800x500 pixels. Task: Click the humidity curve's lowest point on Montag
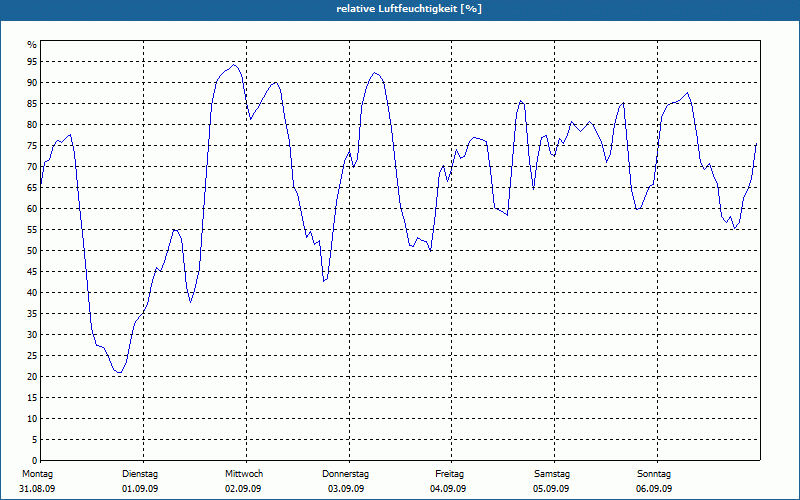tap(119, 372)
